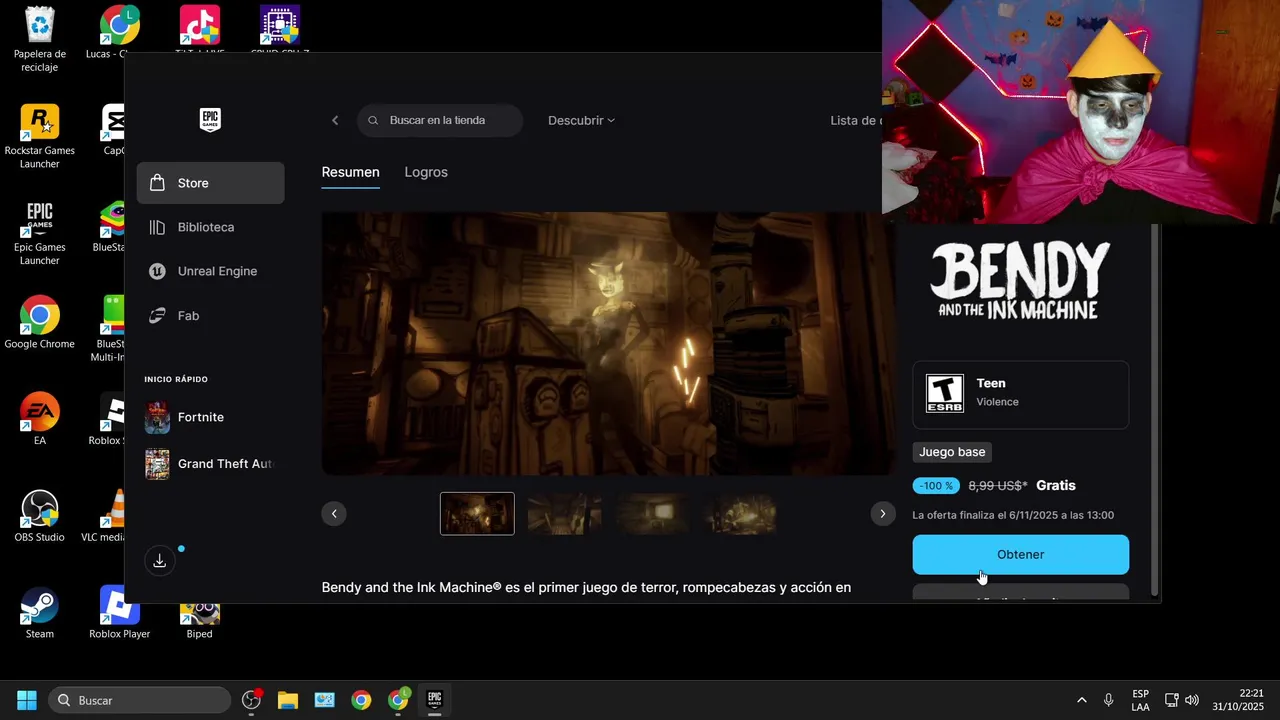Open OBS Studio from the taskbar
The image size is (1280, 720).
pyautogui.click(x=252, y=700)
